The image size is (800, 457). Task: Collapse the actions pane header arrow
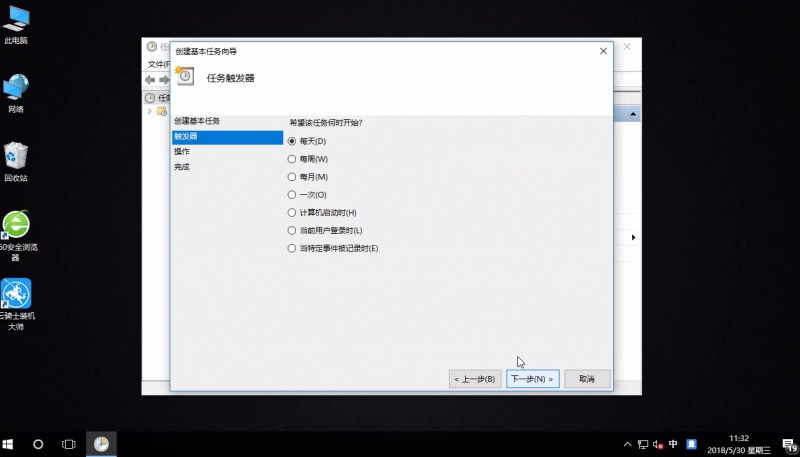(633, 114)
